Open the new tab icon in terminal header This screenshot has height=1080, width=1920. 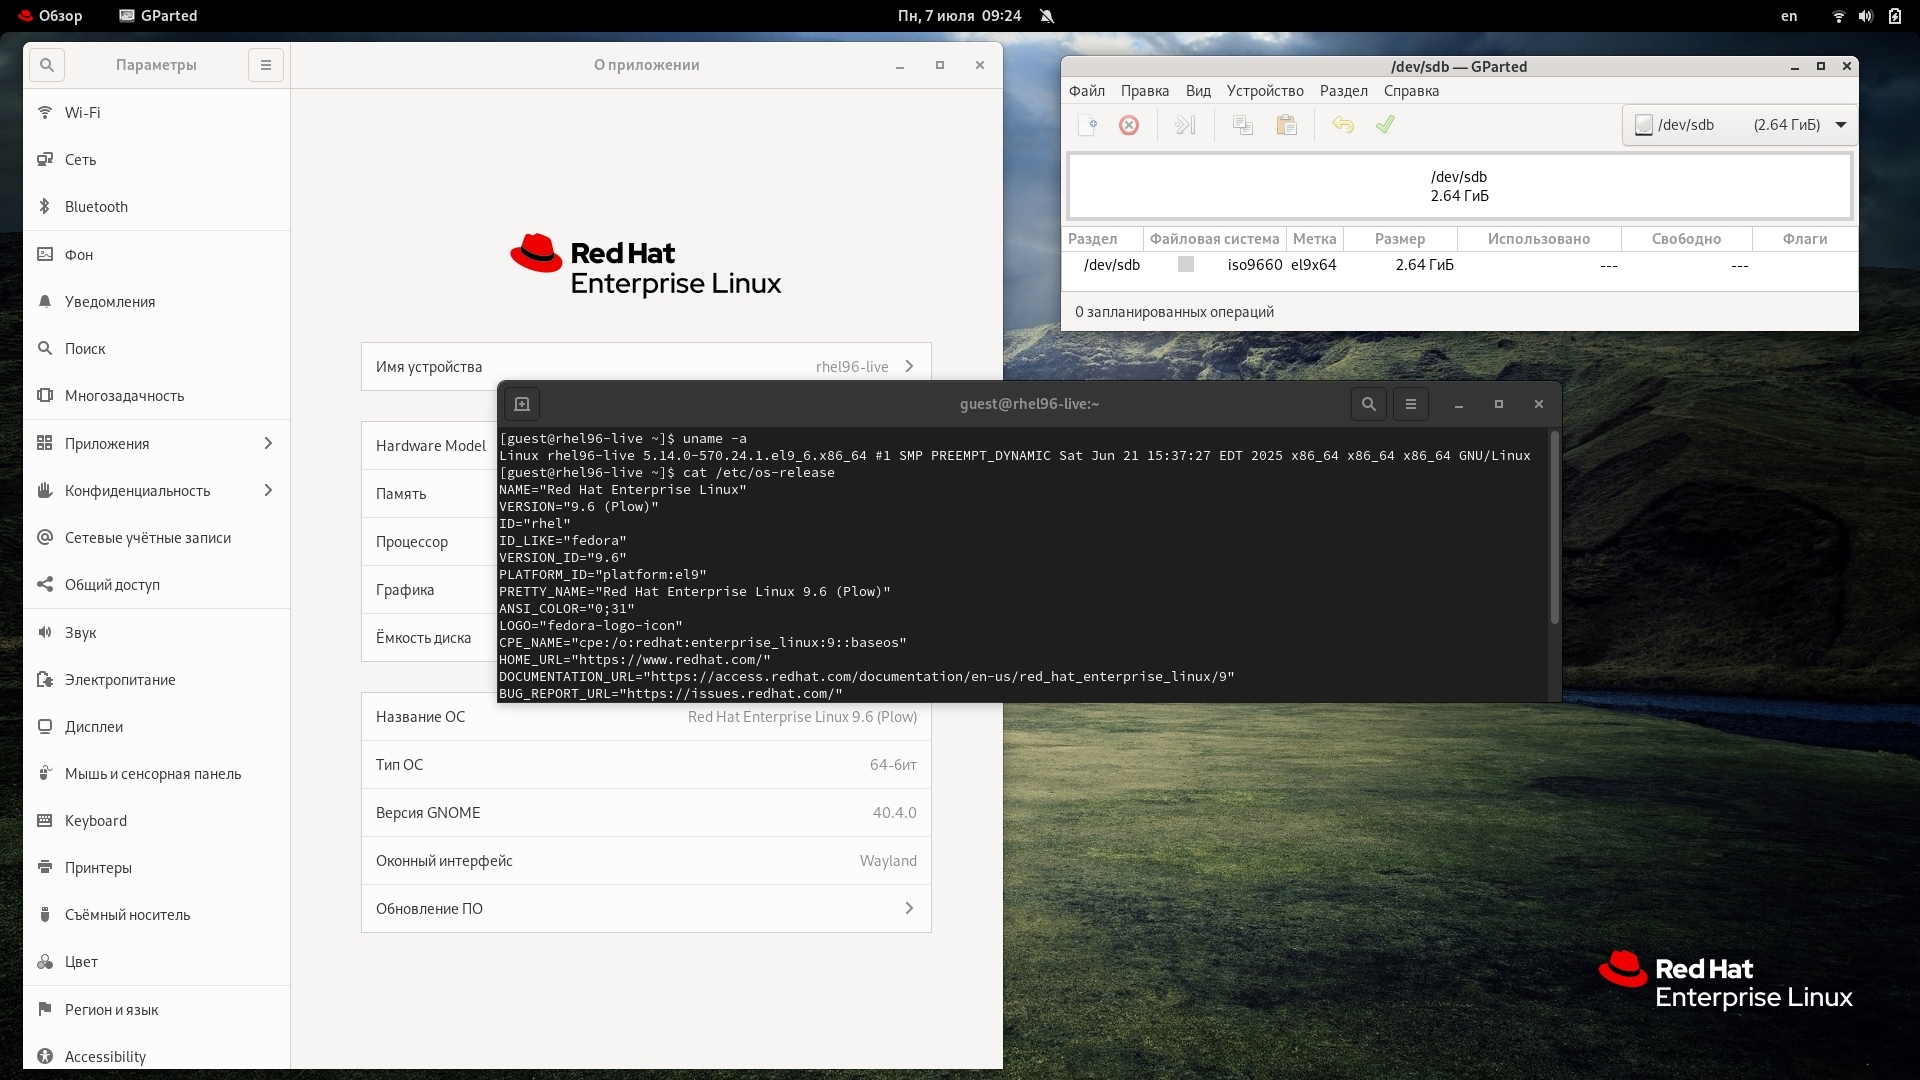(522, 404)
